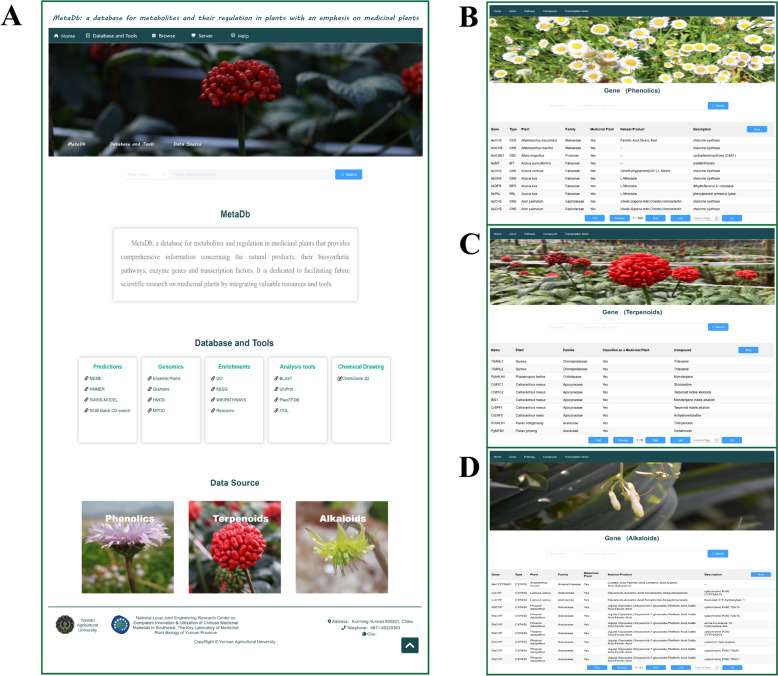The width and height of the screenshot is (778, 676).
Task: Click the Browse icon in main navbar
Action: click(153, 36)
